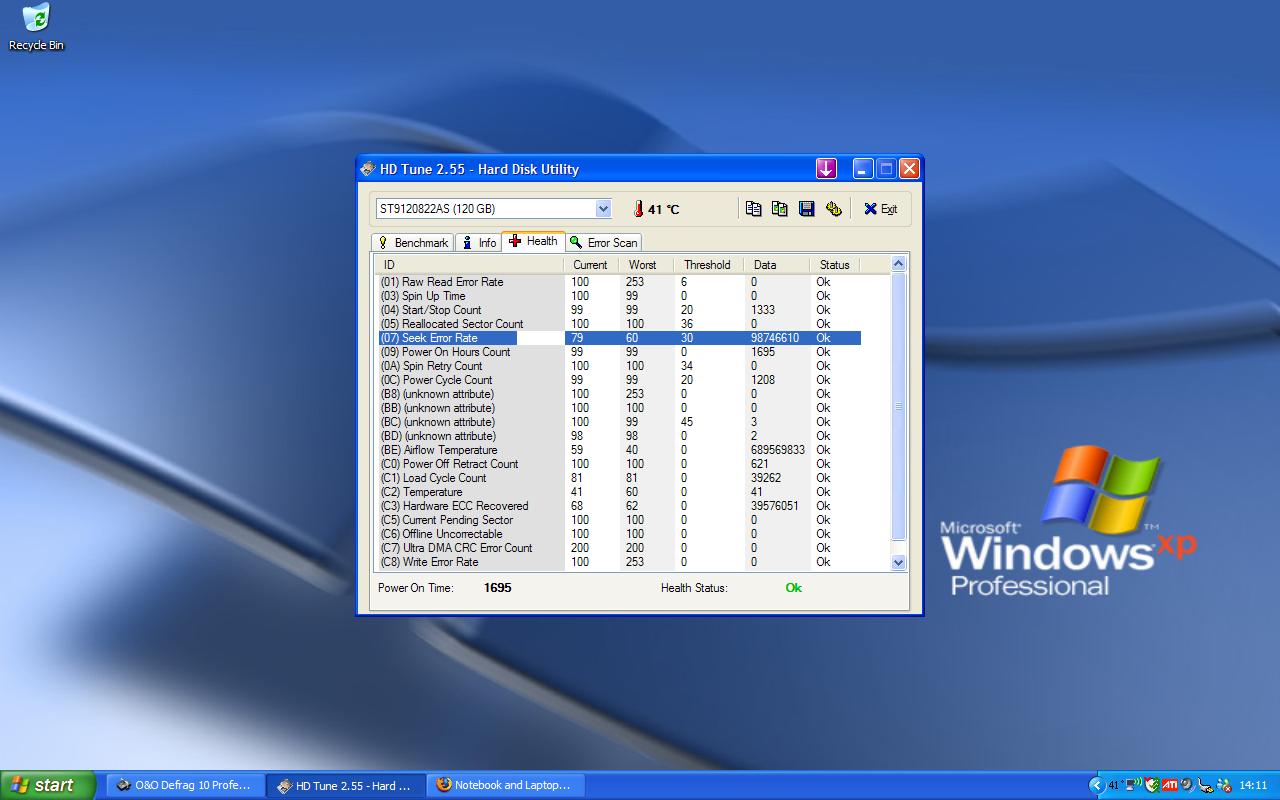Expand hidden tray icons arrow
Image resolution: width=1280 pixels, height=800 pixels.
pos(1097,785)
